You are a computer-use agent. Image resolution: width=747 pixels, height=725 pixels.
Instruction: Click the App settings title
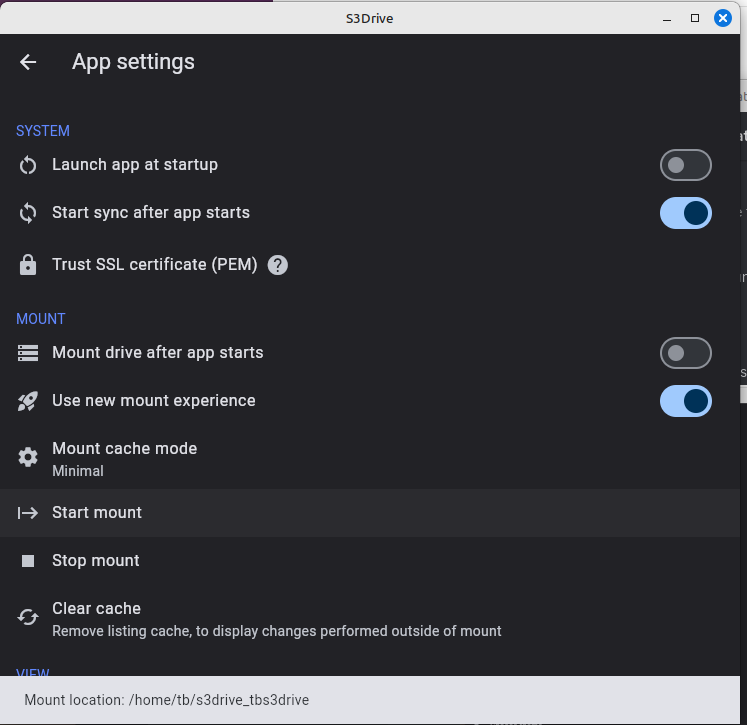(x=133, y=62)
